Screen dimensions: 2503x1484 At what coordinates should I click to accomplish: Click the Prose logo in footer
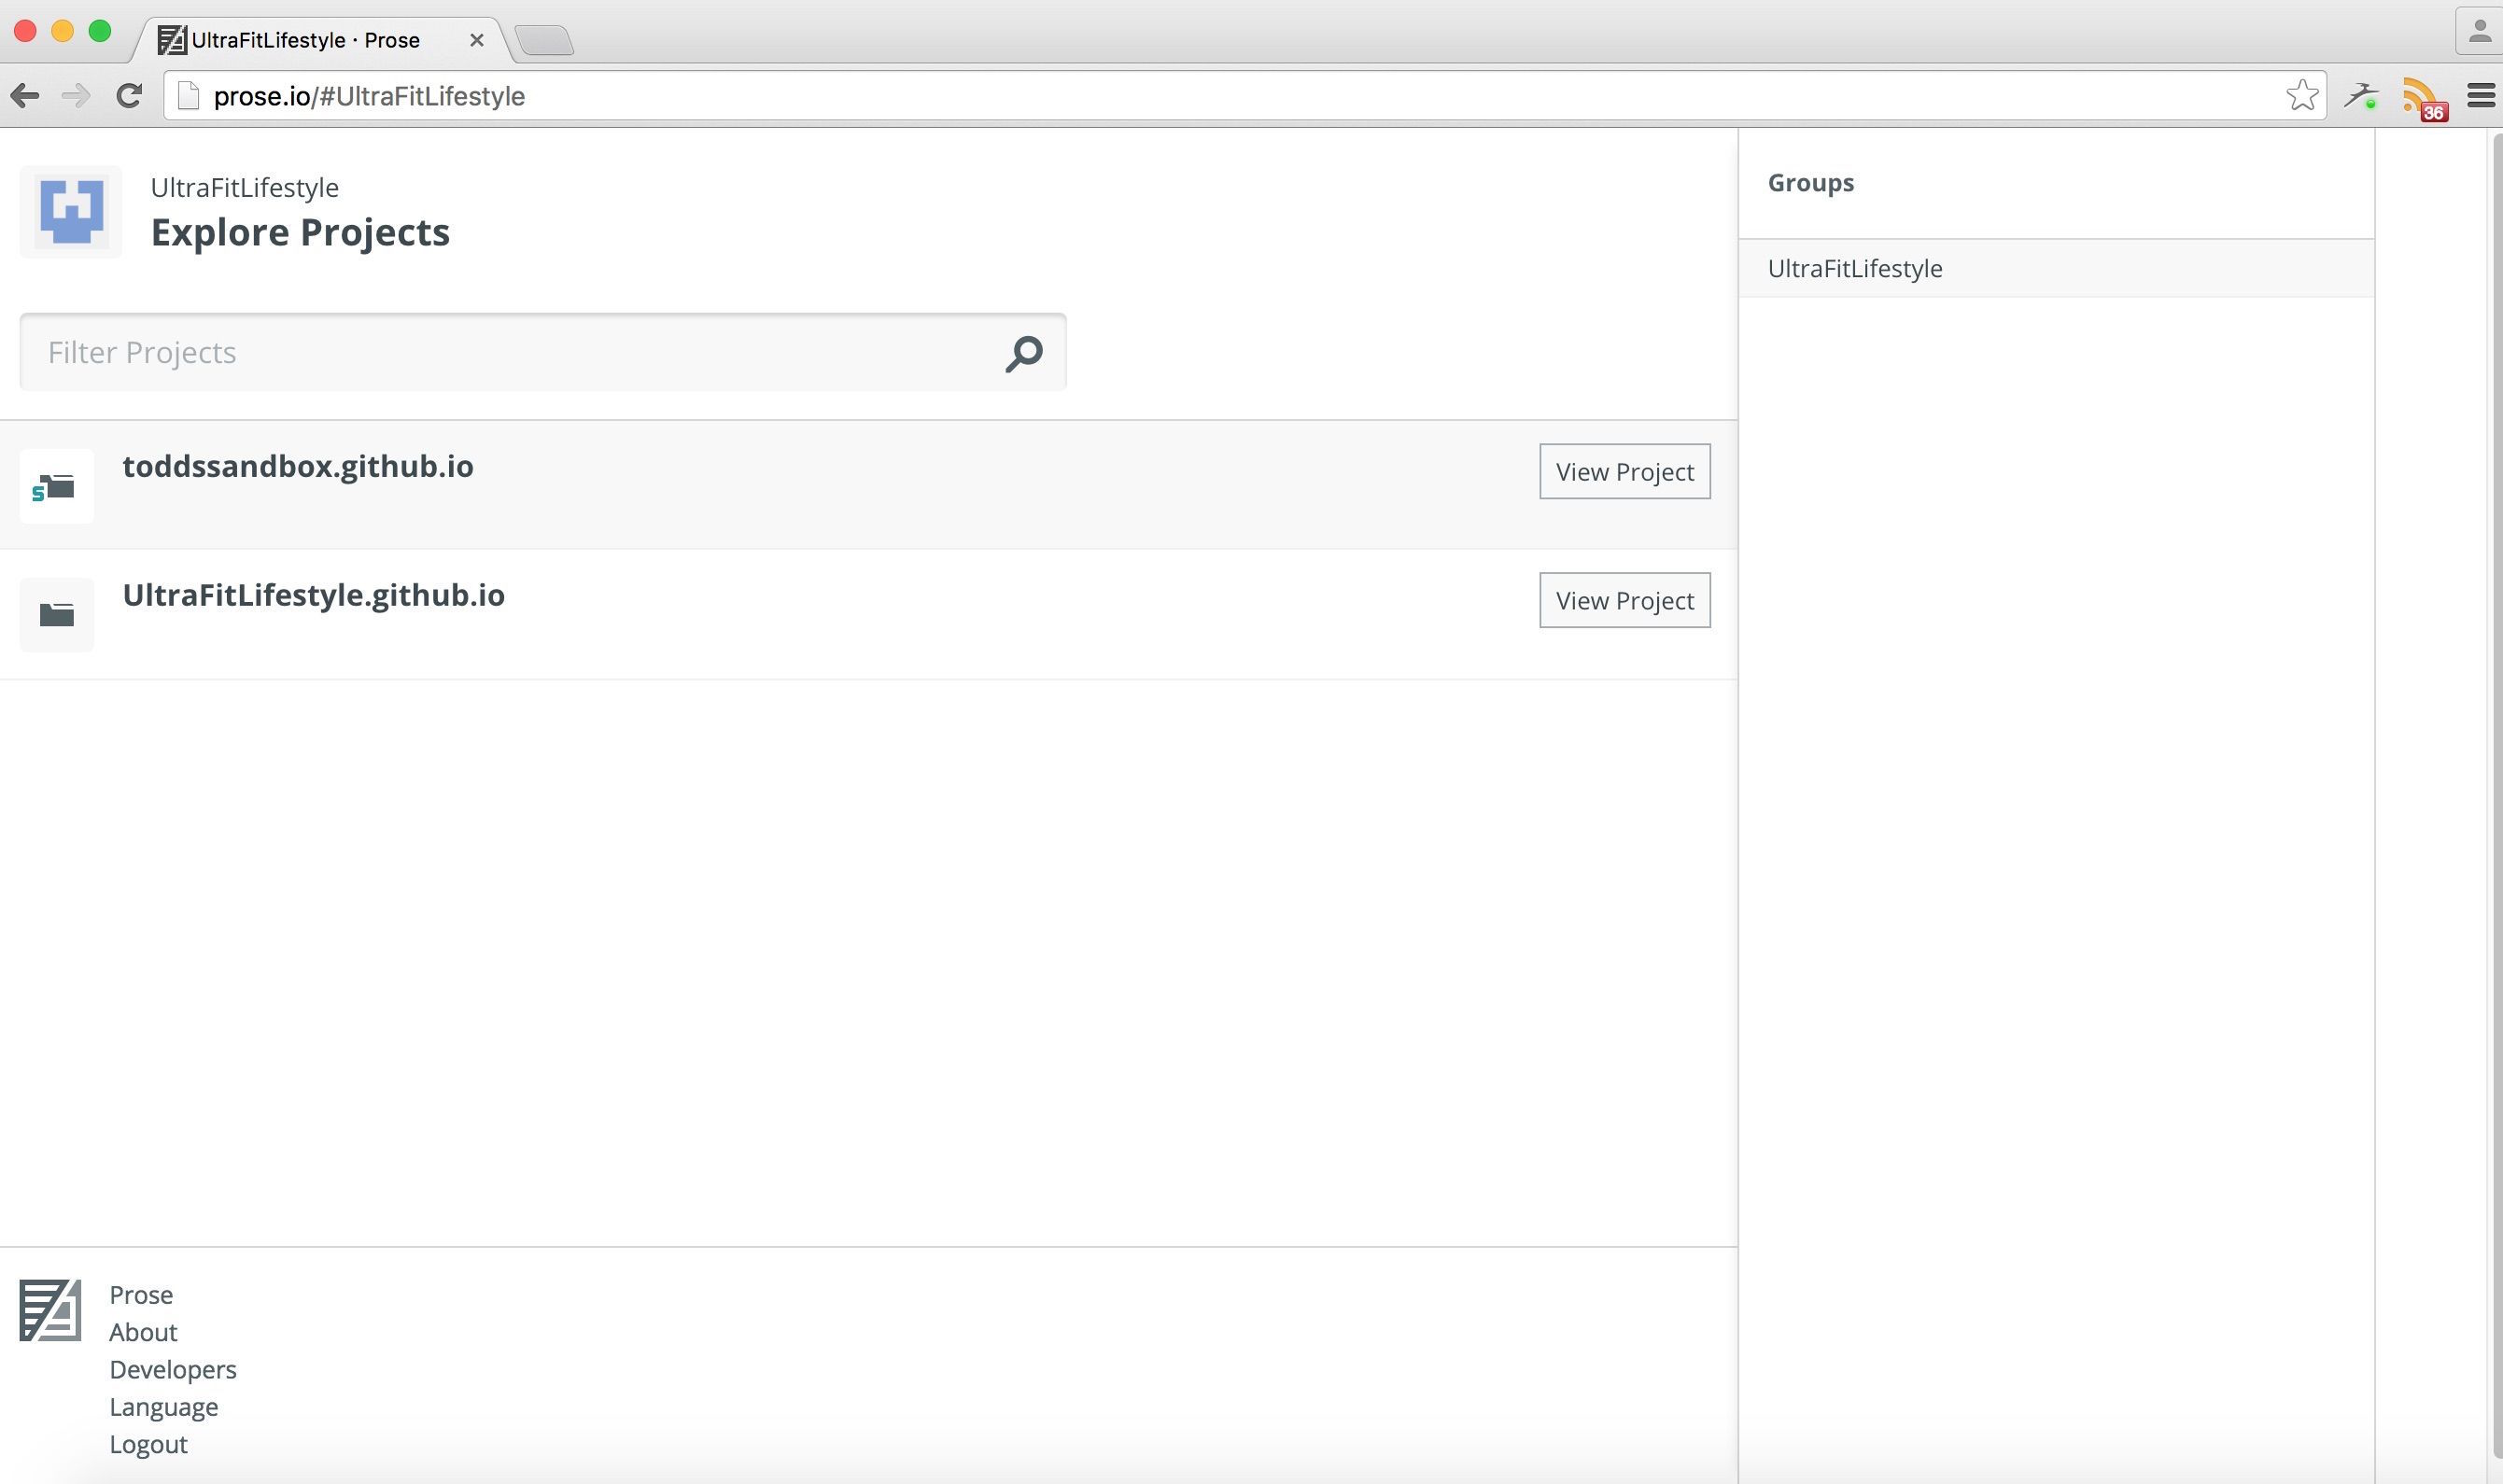click(50, 1310)
